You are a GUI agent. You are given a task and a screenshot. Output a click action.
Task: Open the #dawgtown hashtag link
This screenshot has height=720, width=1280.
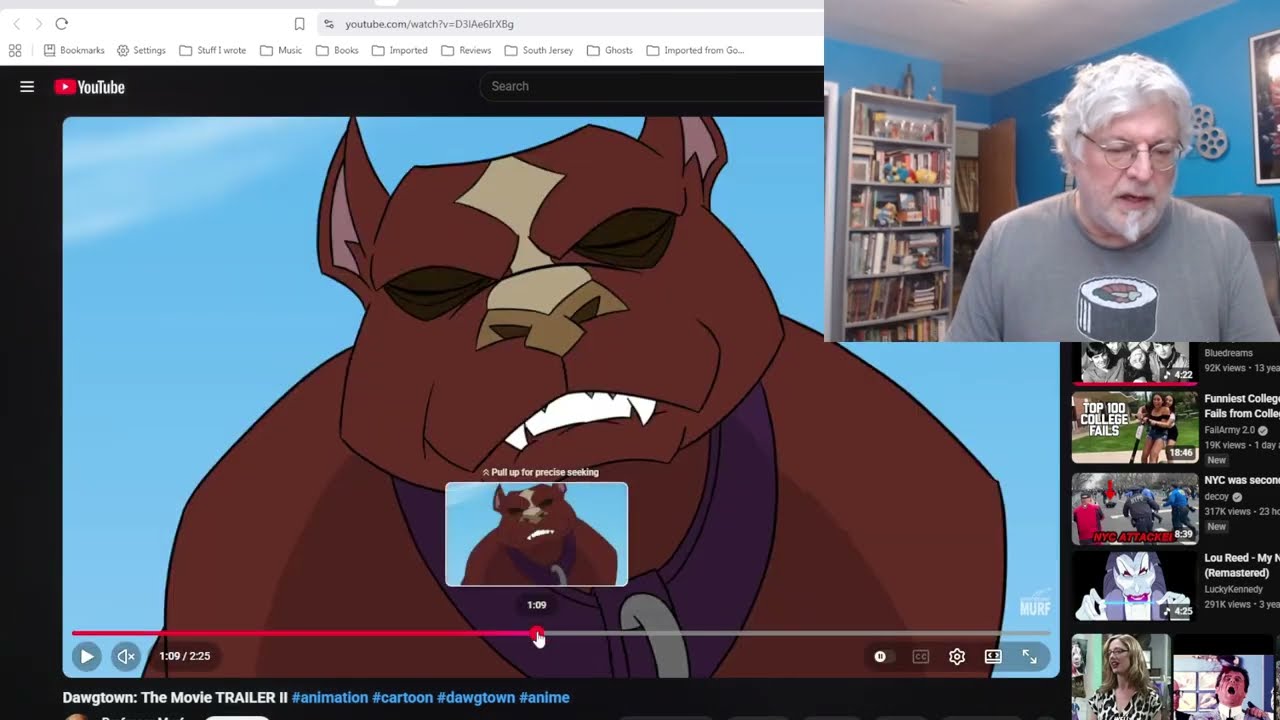pyautogui.click(x=476, y=698)
